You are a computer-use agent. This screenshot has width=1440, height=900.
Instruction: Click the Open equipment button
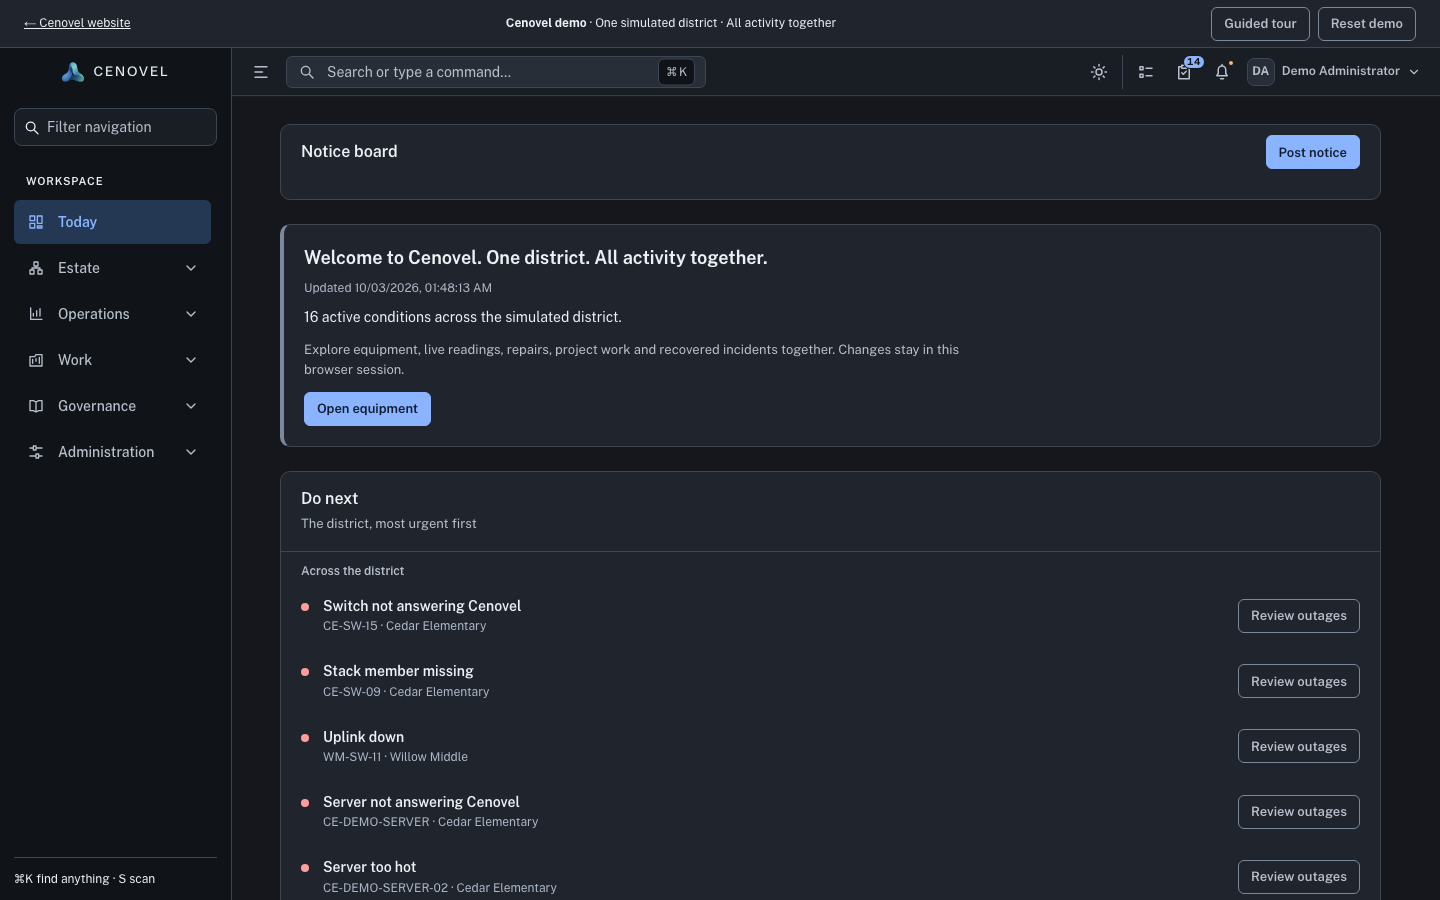pos(367,409)
